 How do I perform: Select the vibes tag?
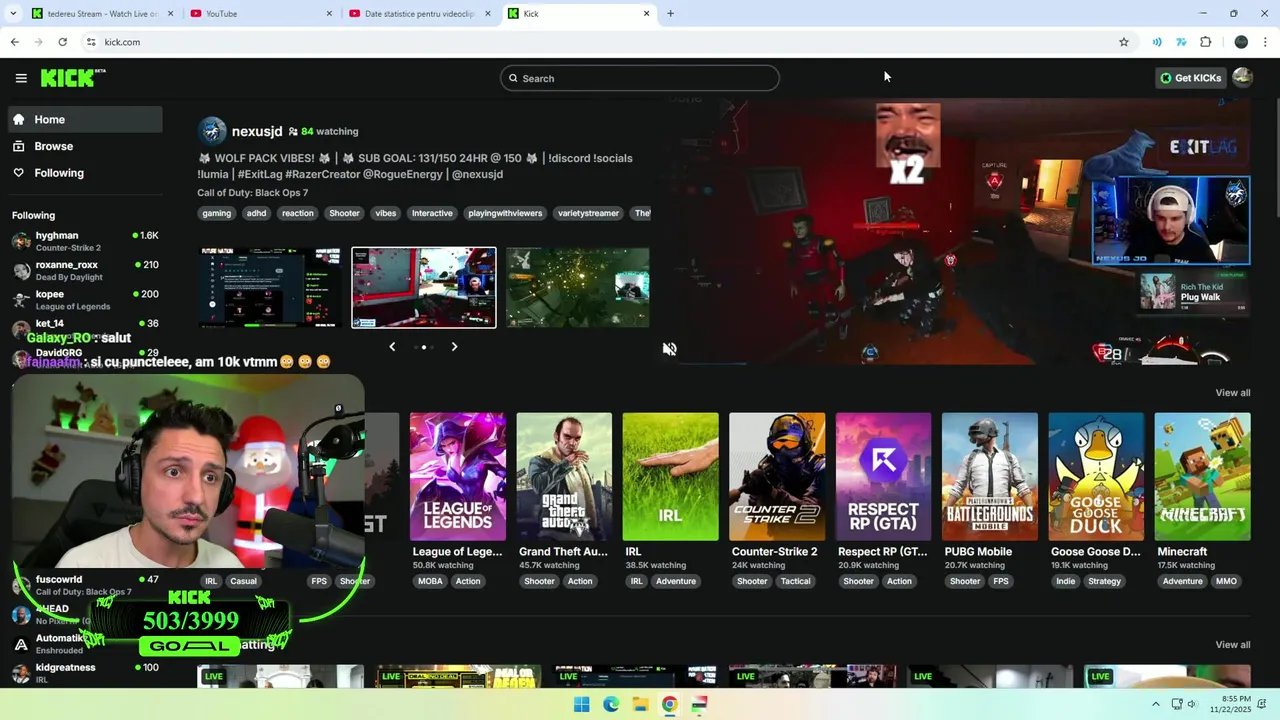[386, 213]
